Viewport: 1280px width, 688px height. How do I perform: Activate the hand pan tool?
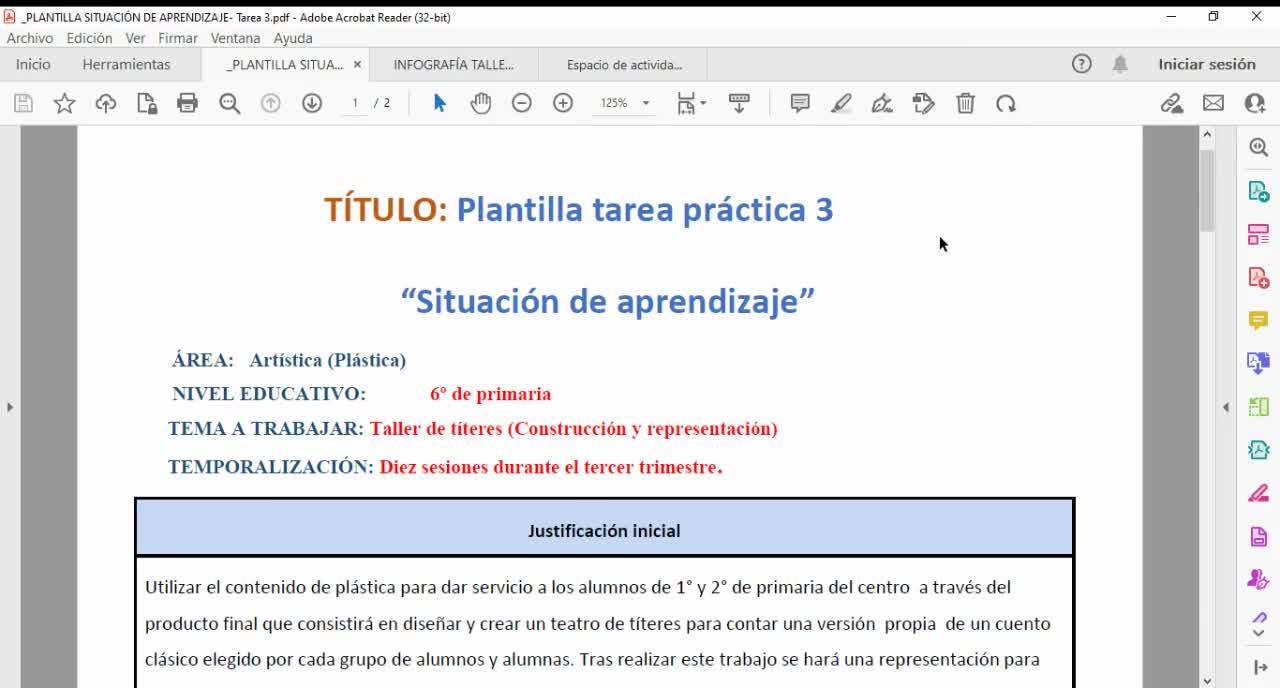481,103
